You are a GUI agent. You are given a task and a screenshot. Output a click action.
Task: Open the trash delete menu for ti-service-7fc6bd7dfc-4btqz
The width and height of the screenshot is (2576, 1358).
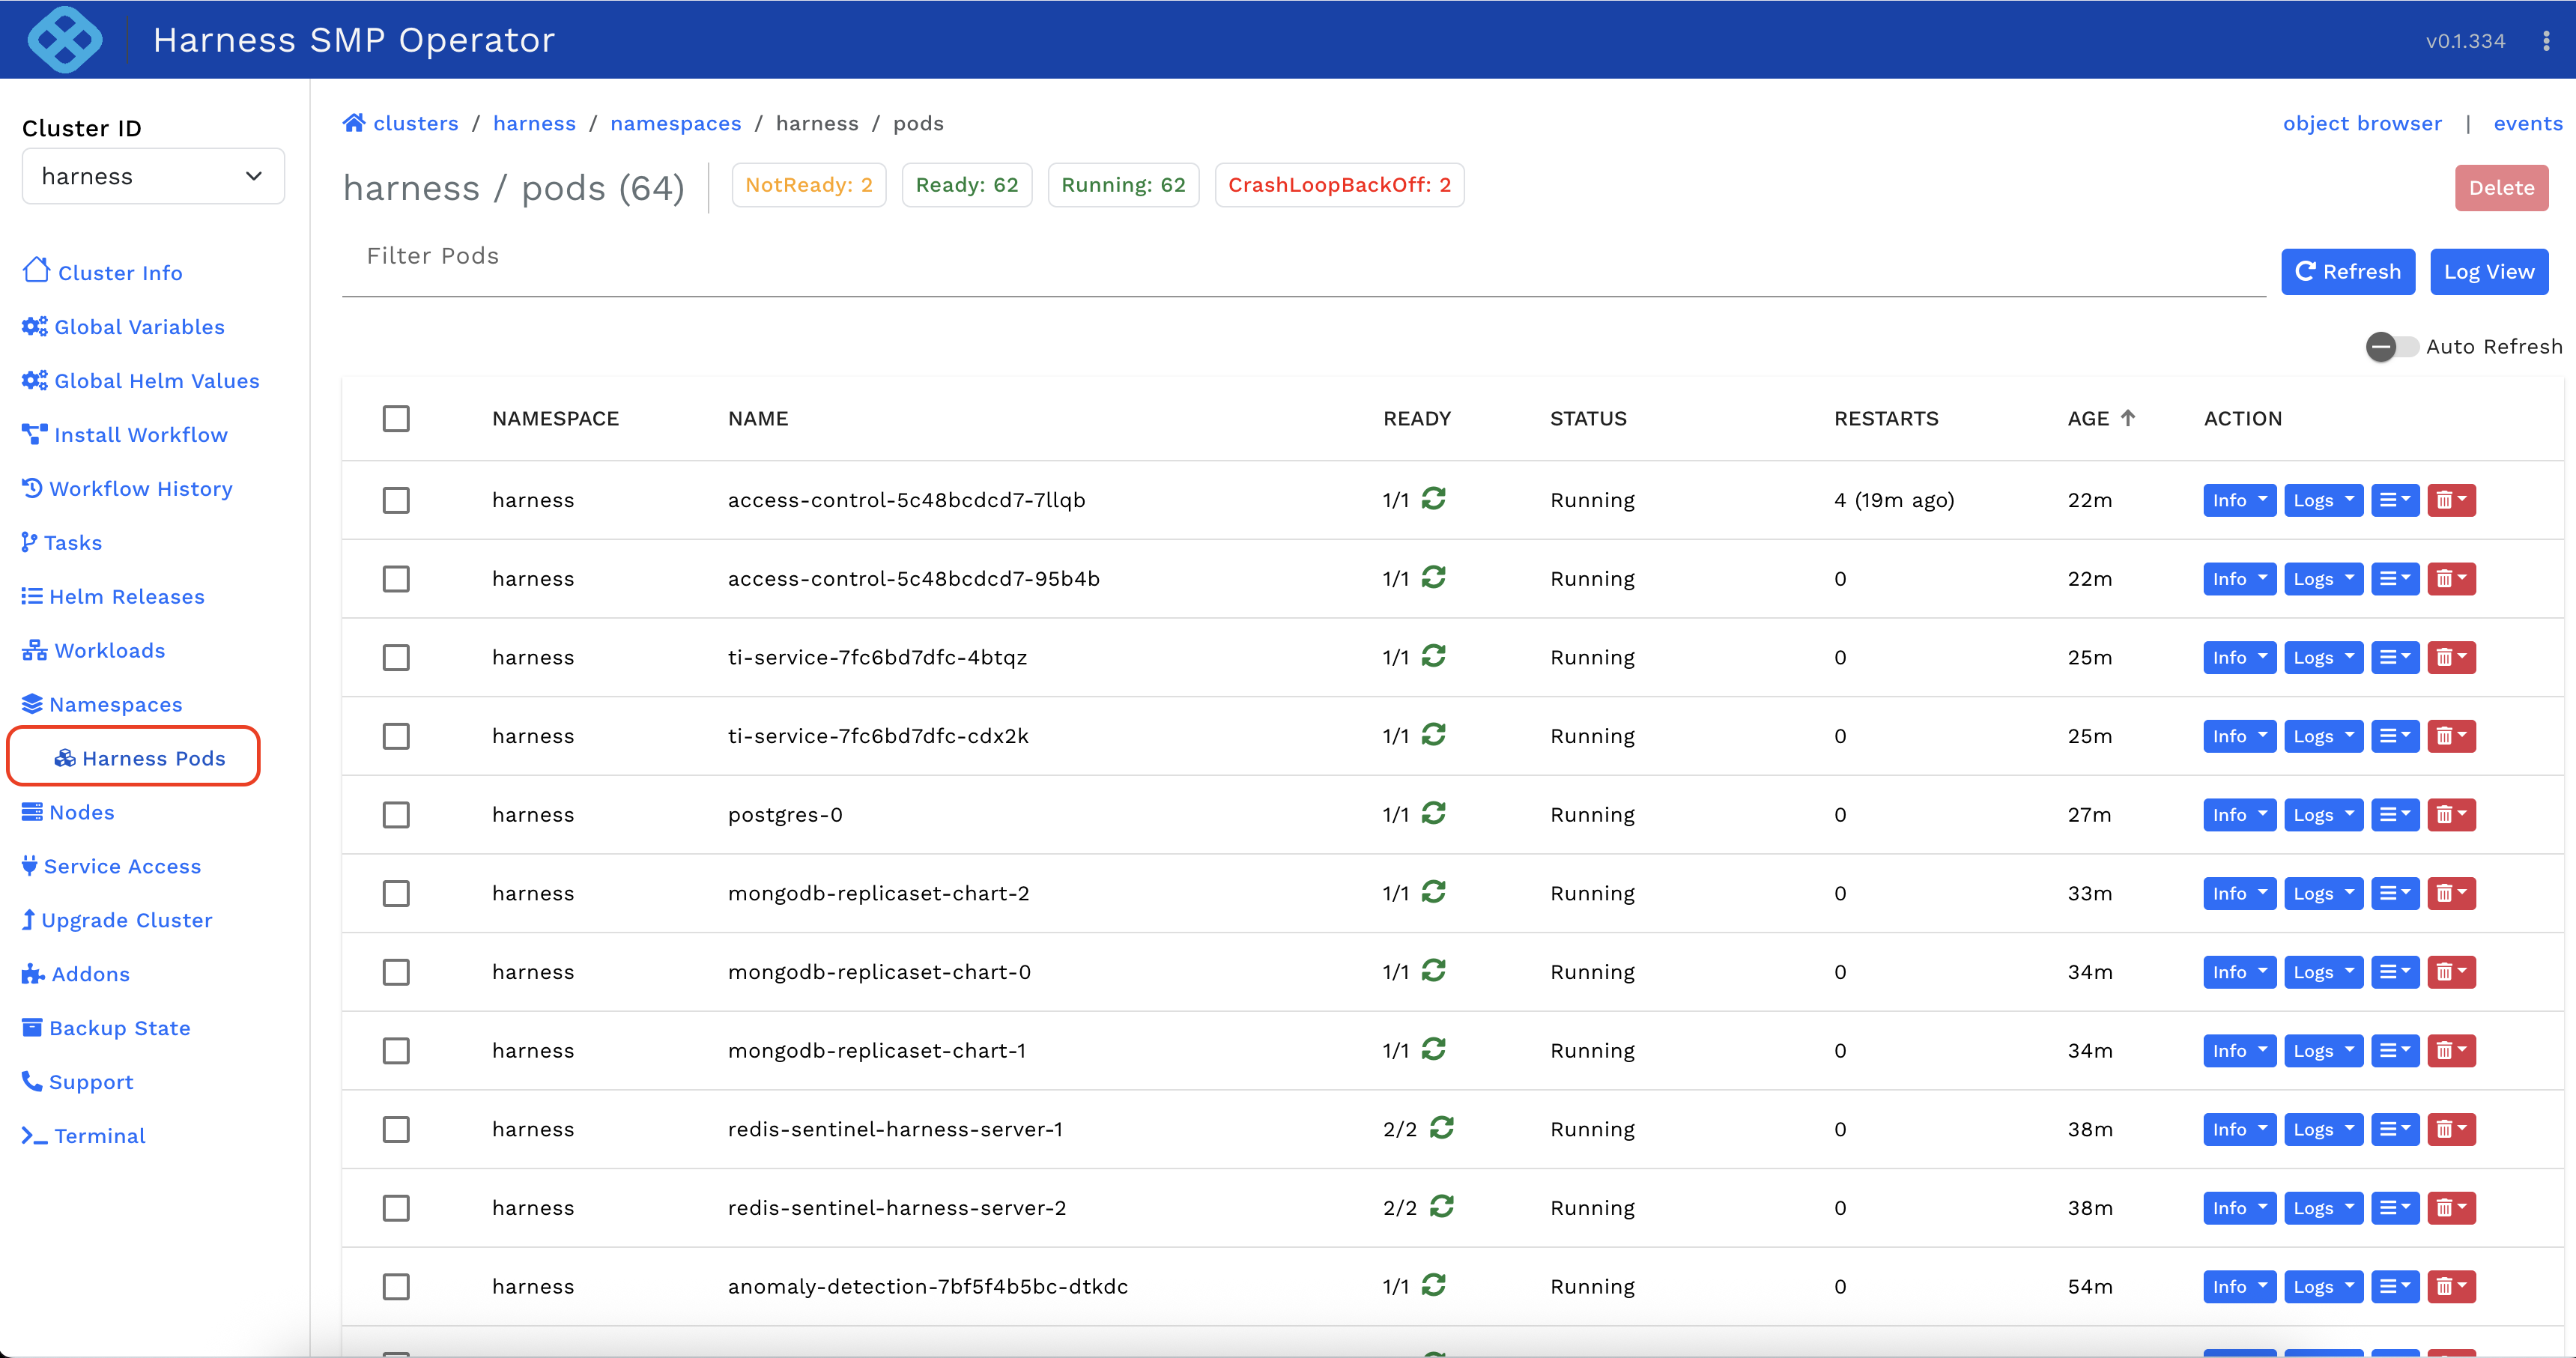coord(2451,658)
